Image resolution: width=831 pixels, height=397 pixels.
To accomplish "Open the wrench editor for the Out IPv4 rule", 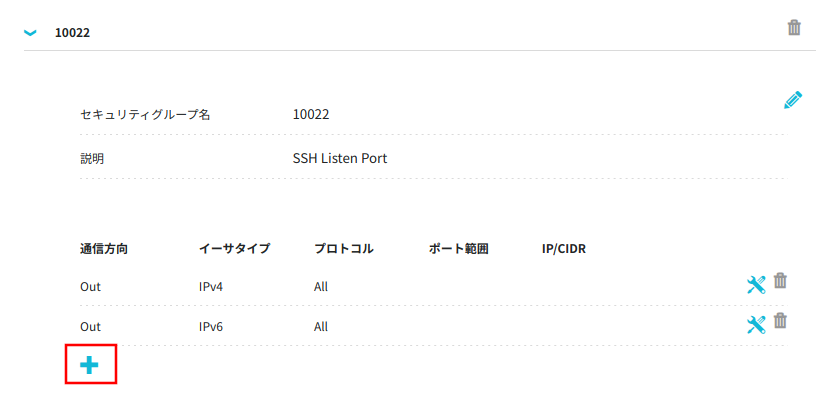I will pyautogui.click(x=756, y=285).
